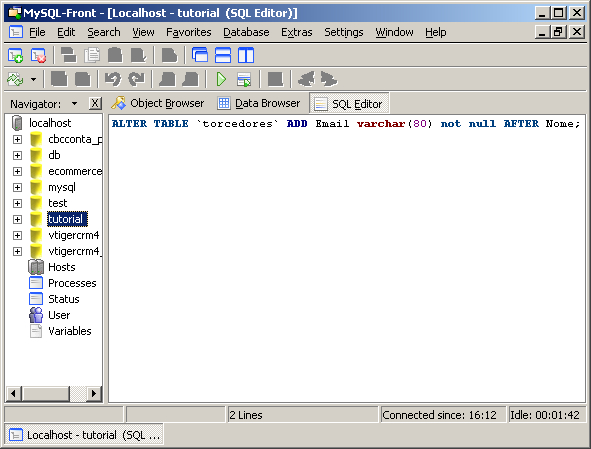
Task: Open the Edit menu
Action: 66,32
